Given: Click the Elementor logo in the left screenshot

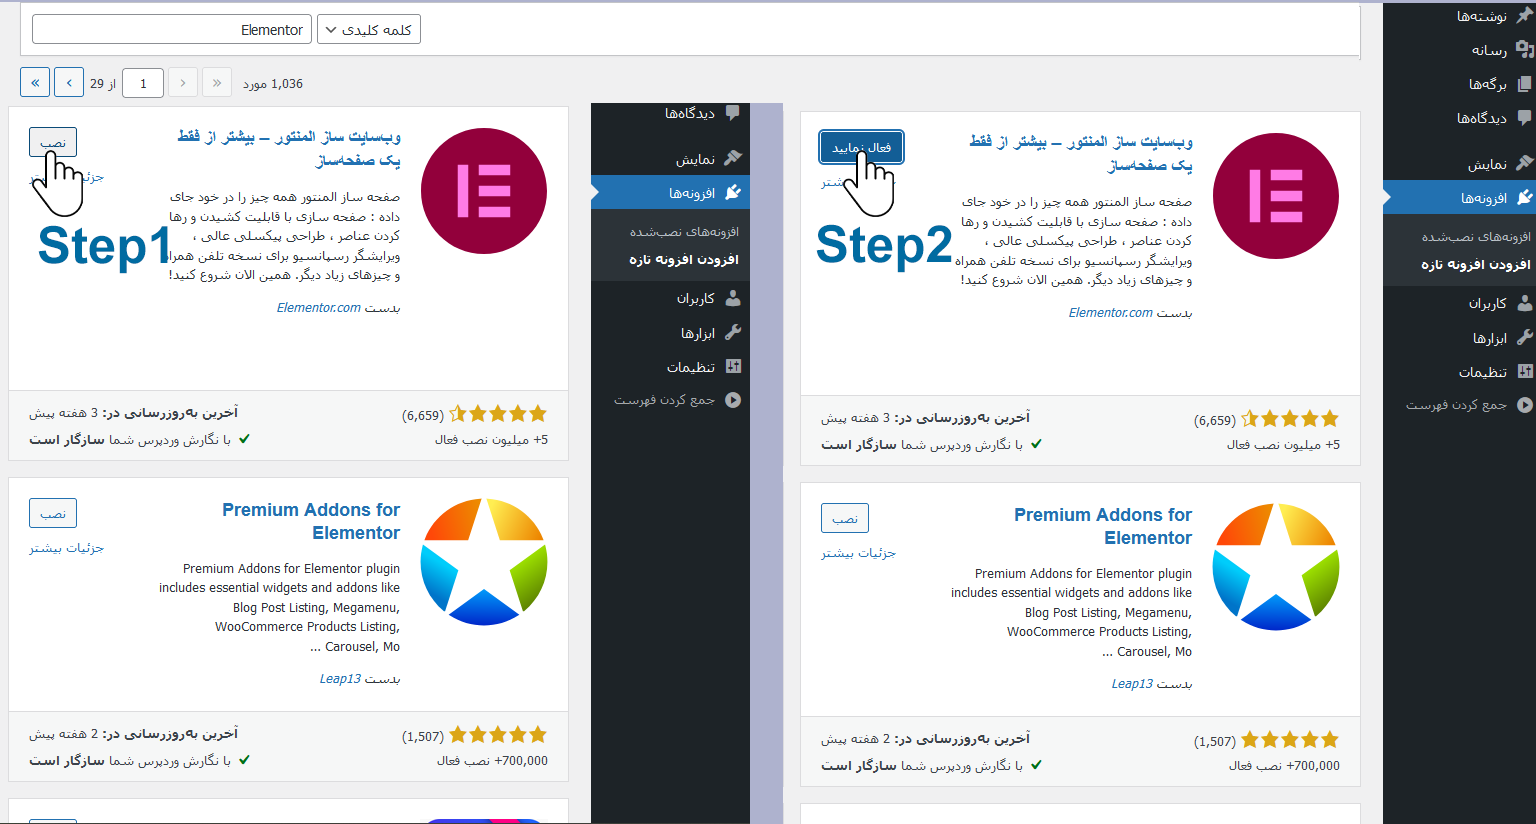Looking at the screenshot, I should [x=484, y=191].
